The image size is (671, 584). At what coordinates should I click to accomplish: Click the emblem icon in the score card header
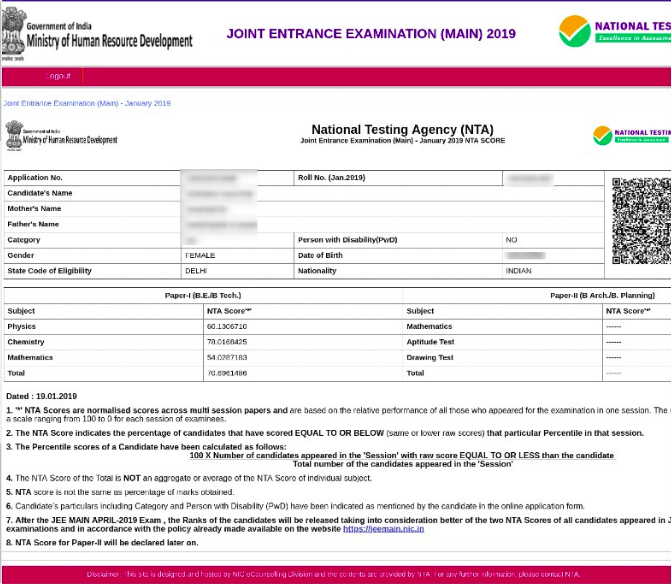tap(14, 135)
